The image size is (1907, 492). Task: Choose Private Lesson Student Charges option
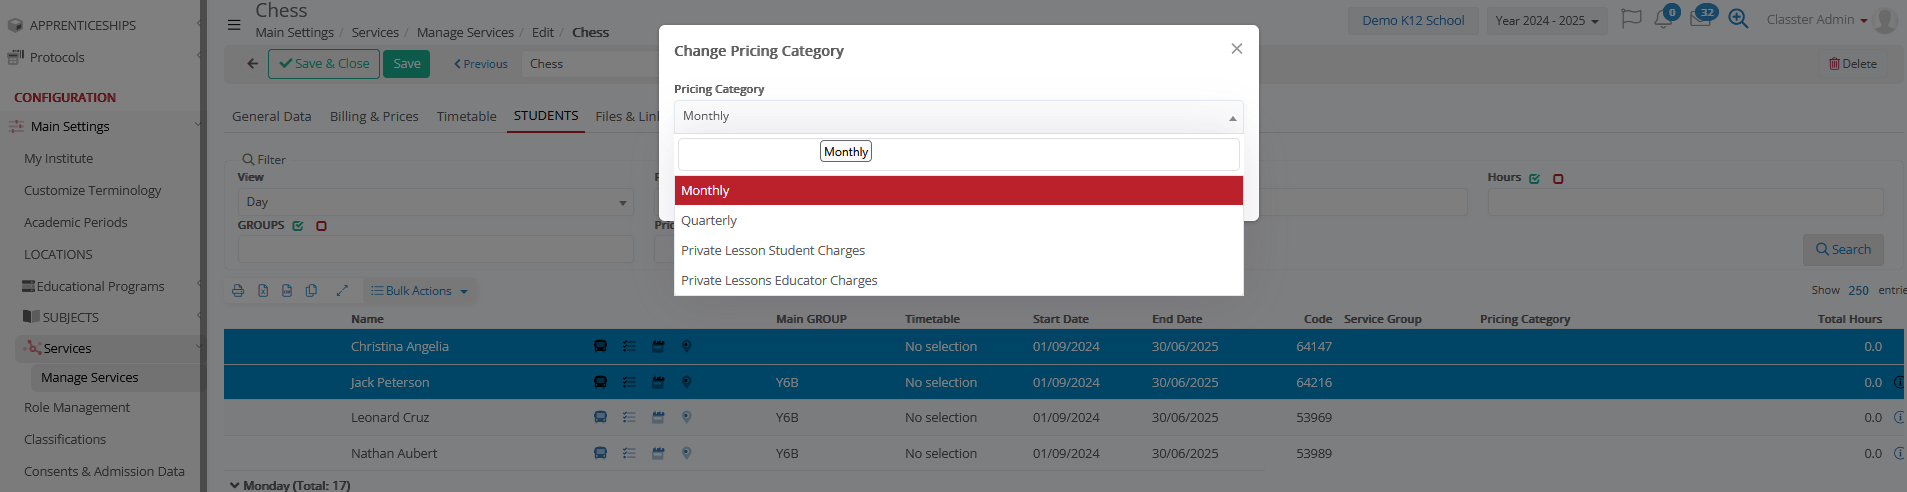point(773,251)
